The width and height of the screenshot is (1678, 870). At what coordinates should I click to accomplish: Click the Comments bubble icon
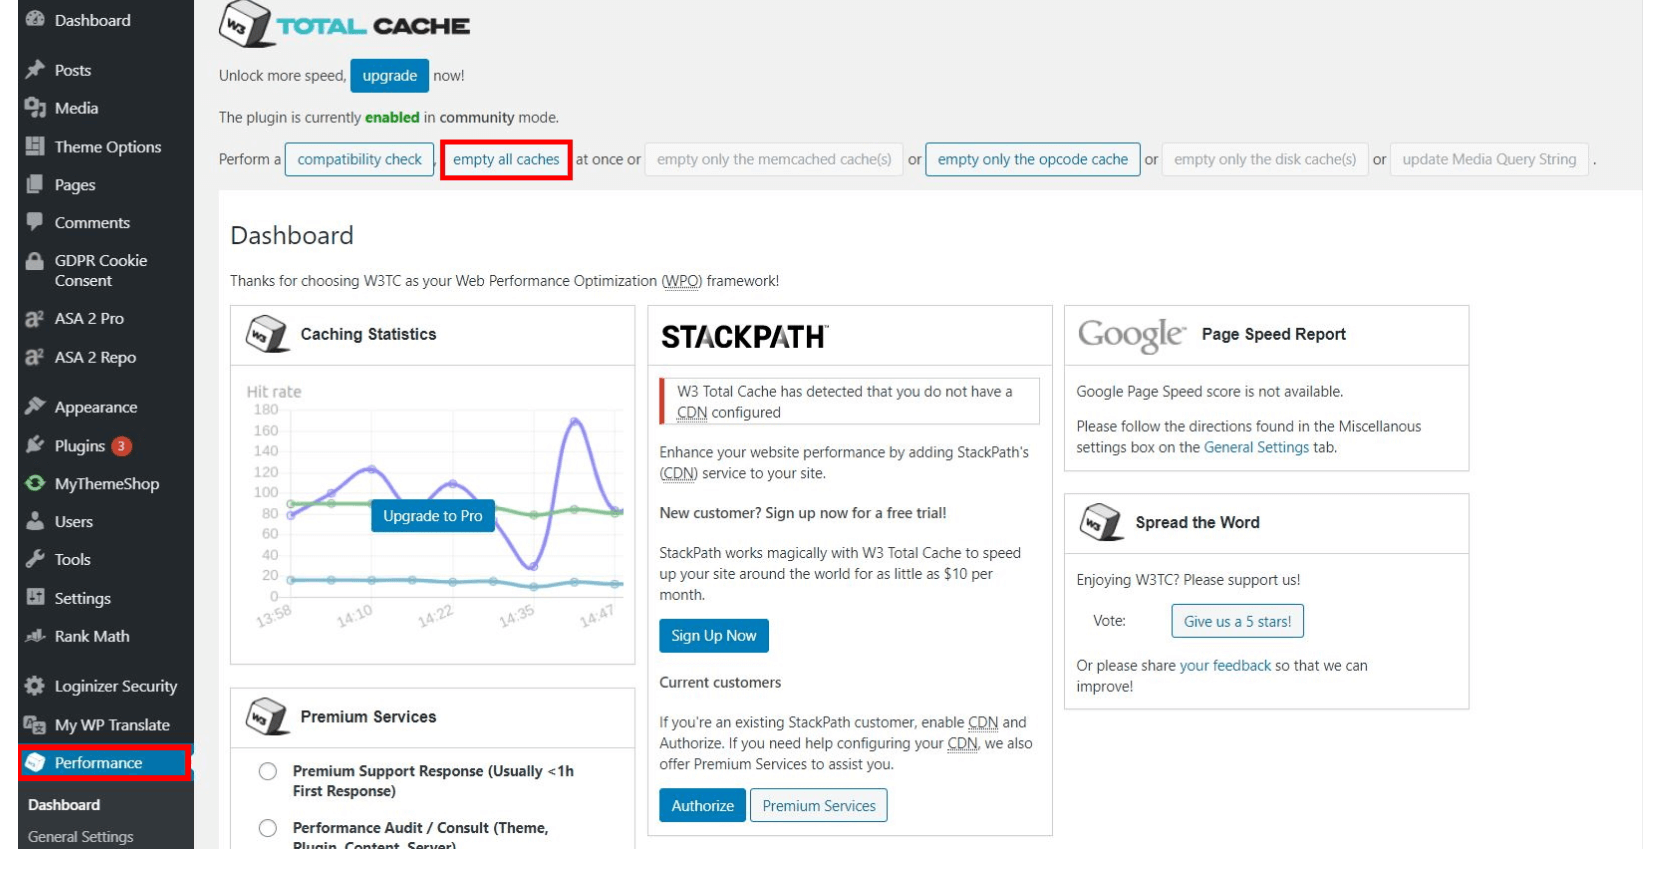[x=35, y=221]
